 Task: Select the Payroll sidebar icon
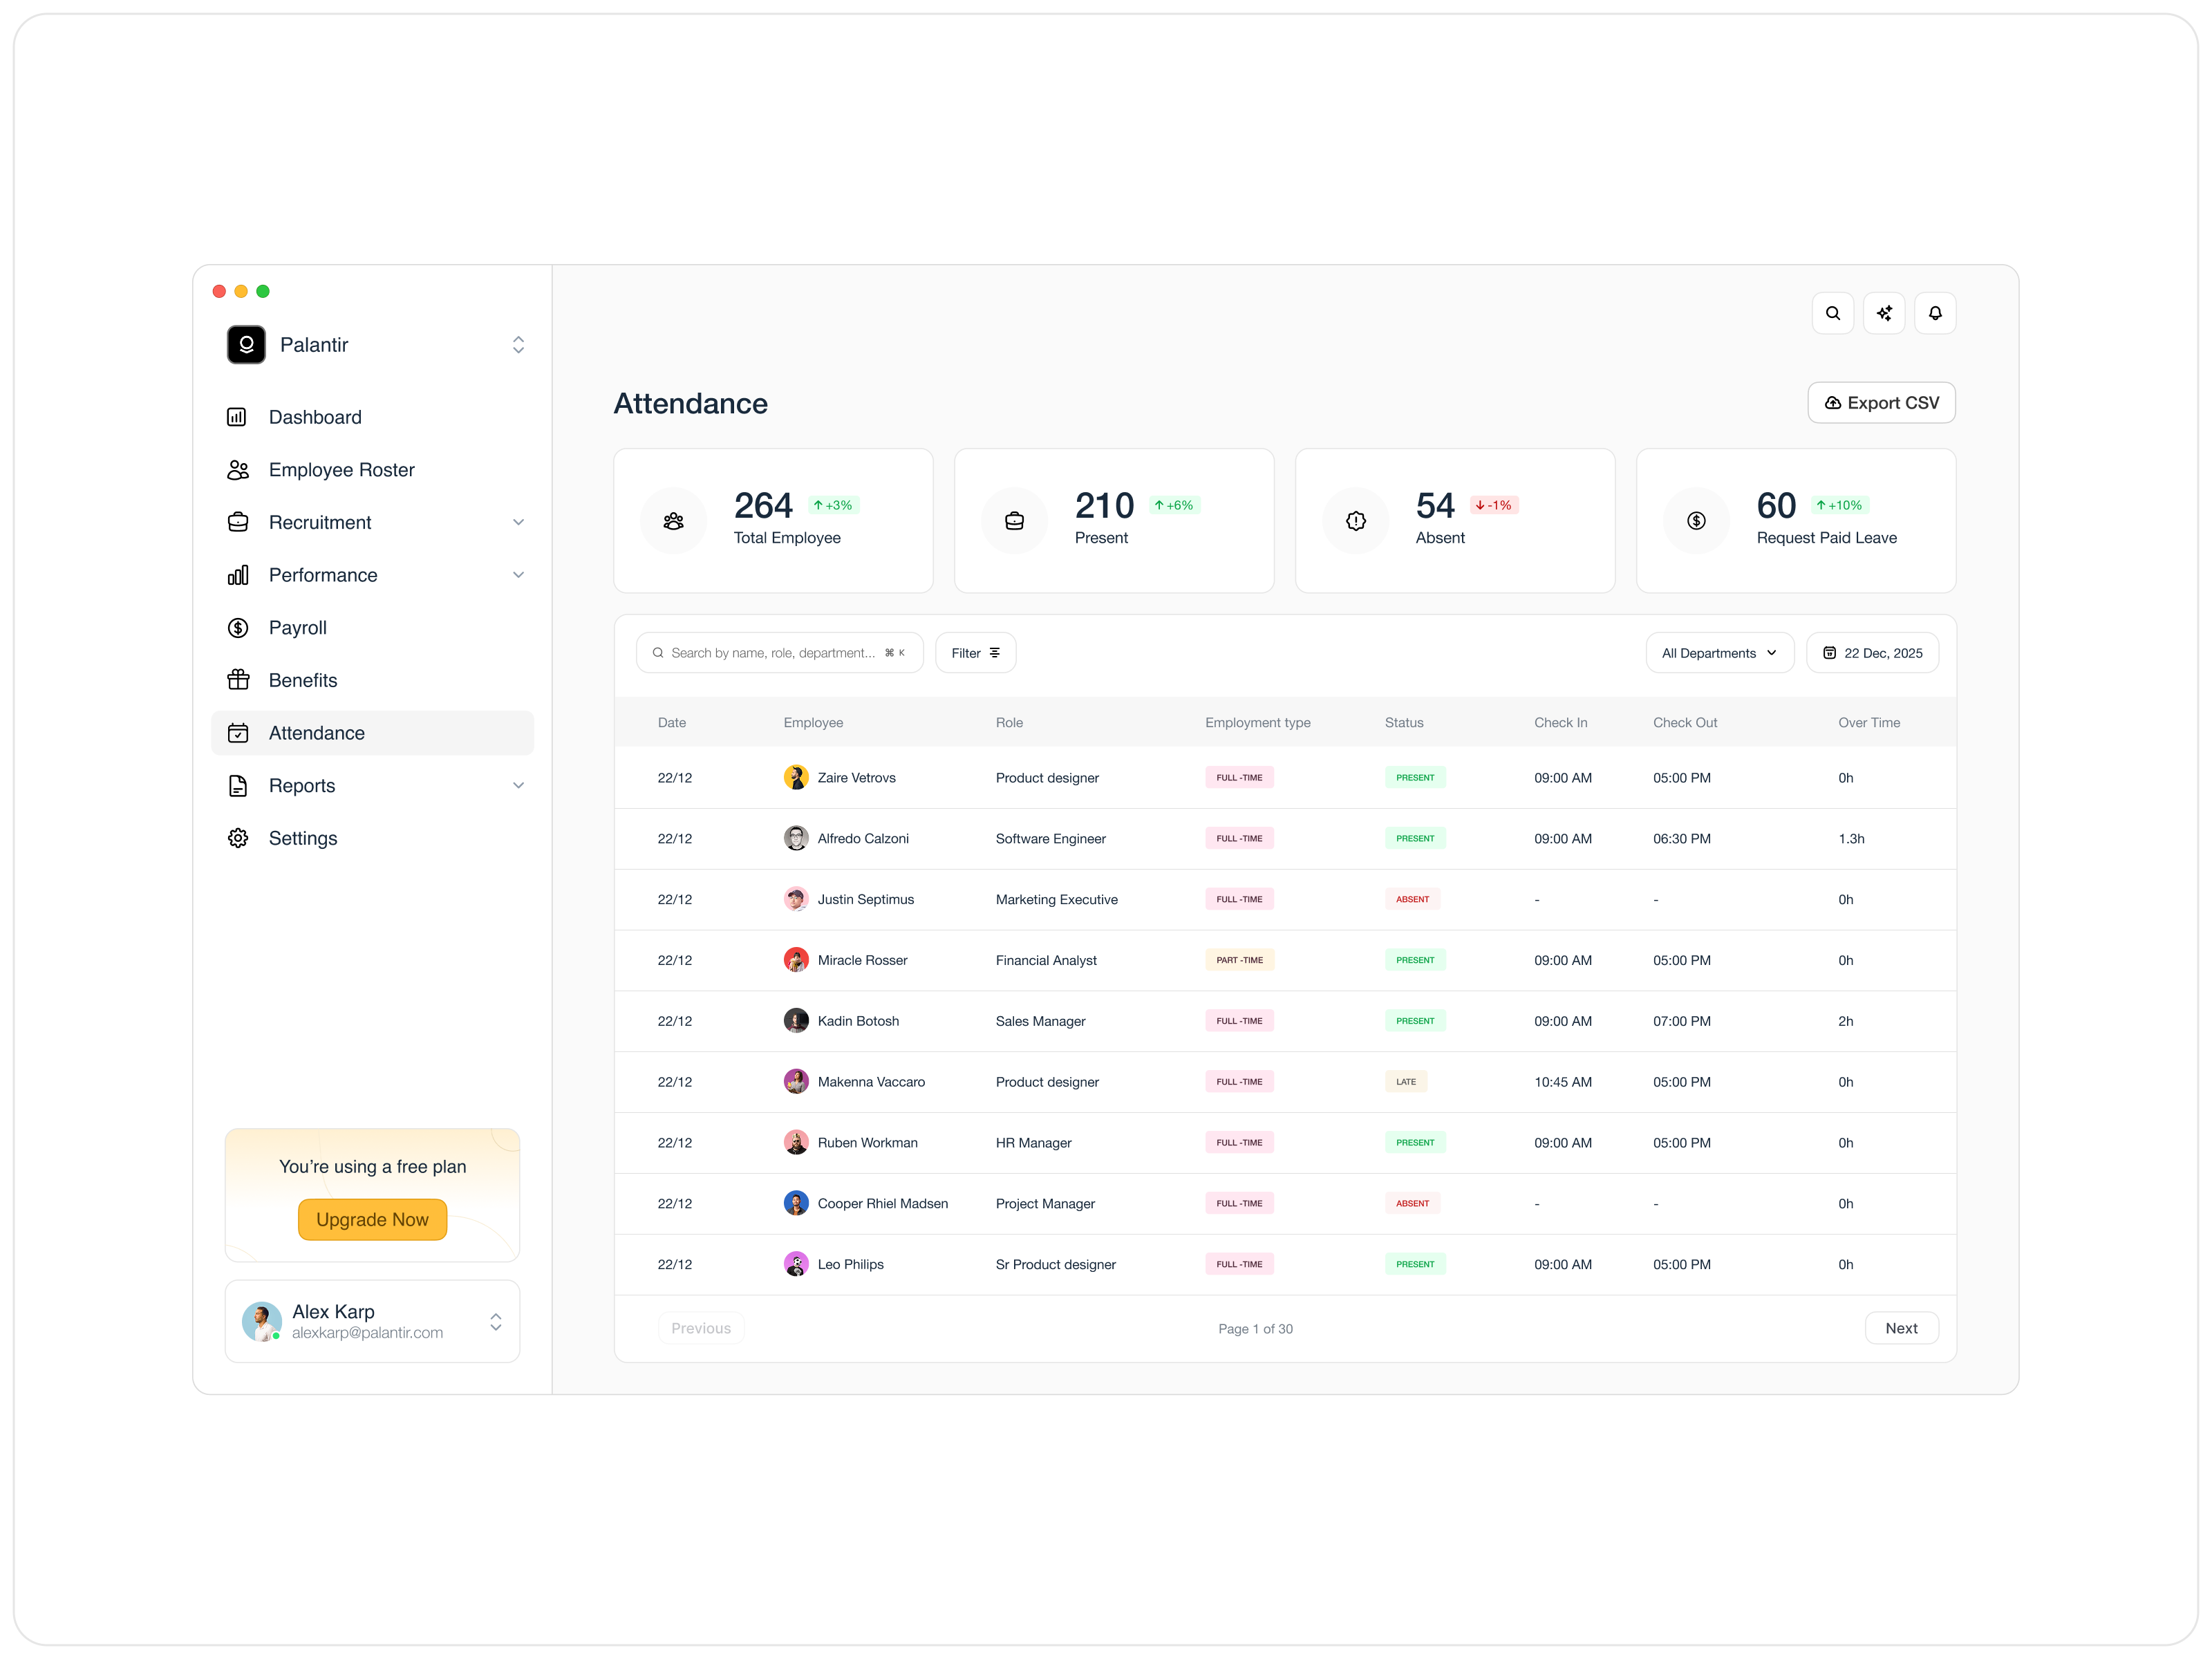point(237,627)
